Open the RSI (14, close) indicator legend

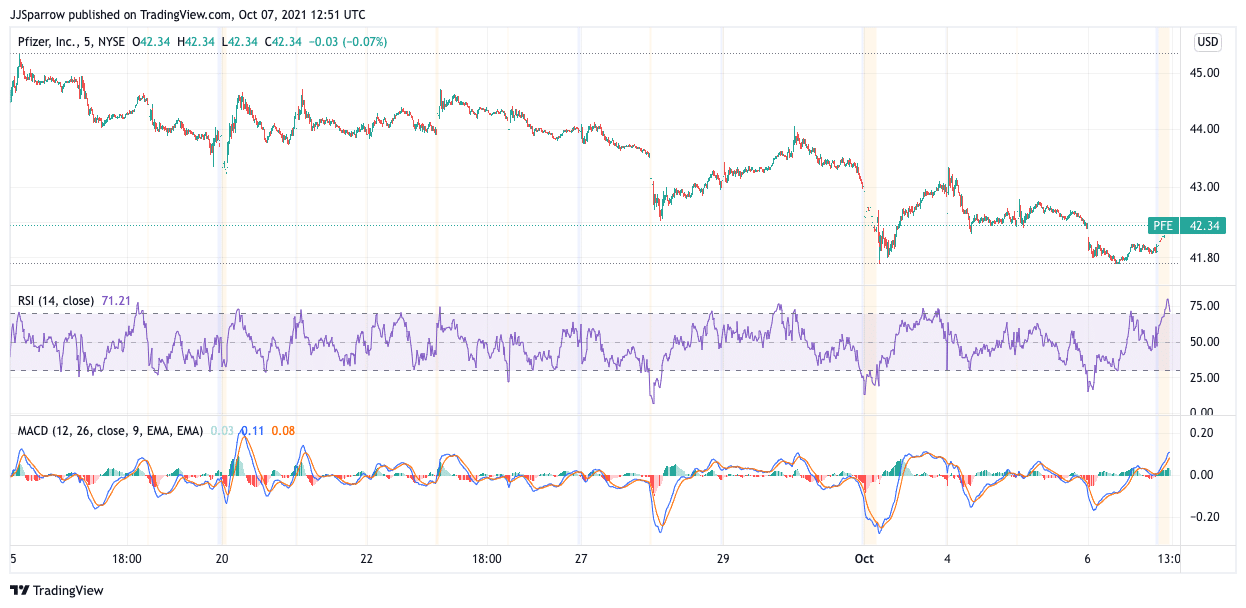click(57, 300)
